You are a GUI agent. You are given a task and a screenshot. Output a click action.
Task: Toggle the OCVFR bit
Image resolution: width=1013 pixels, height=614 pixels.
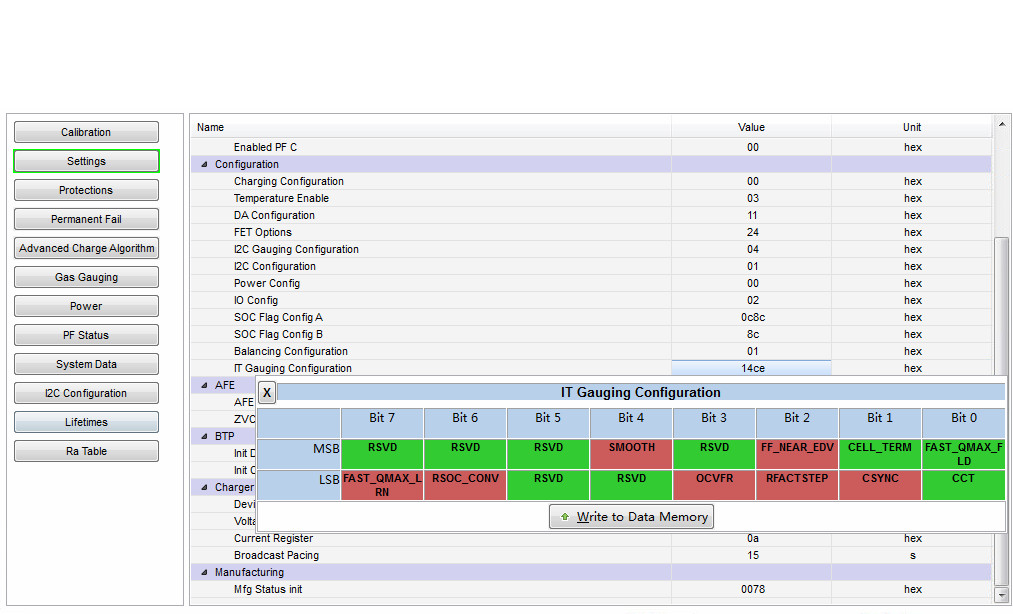(714, 485)
